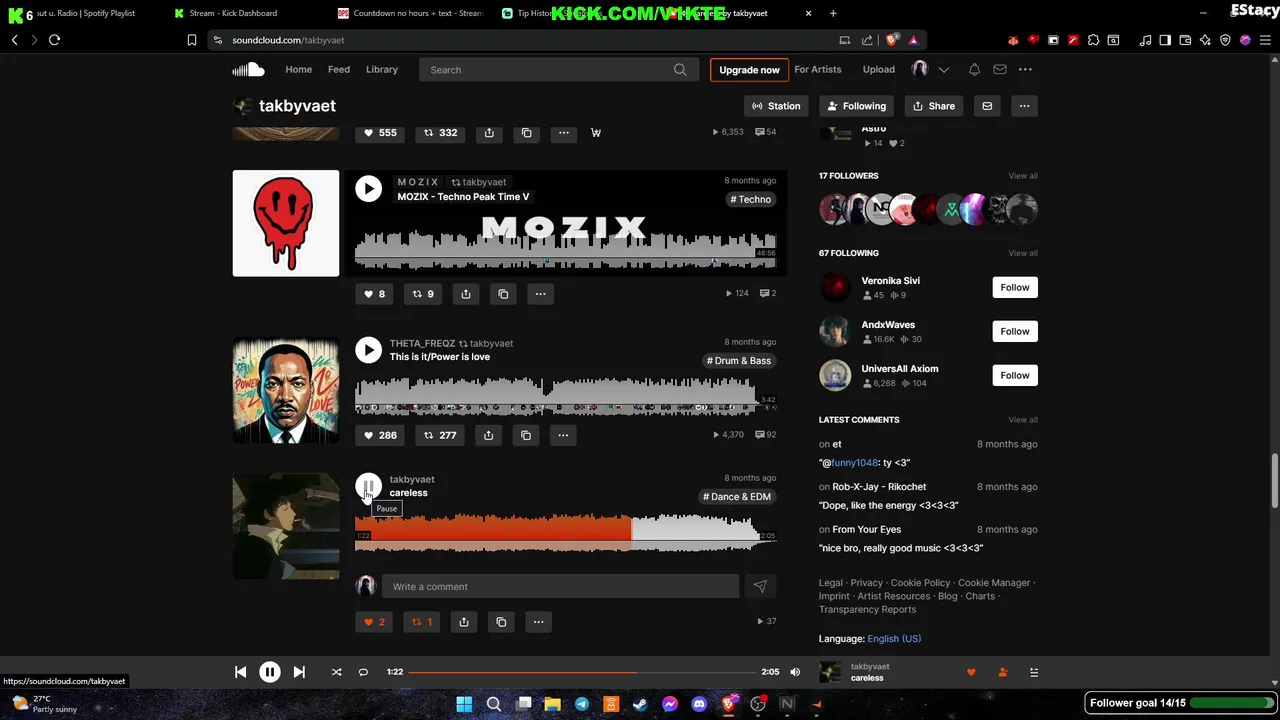Open messages envelope icon in header
The height and width of the screenshot is (720, 1280).
click(x=999, y=69)
